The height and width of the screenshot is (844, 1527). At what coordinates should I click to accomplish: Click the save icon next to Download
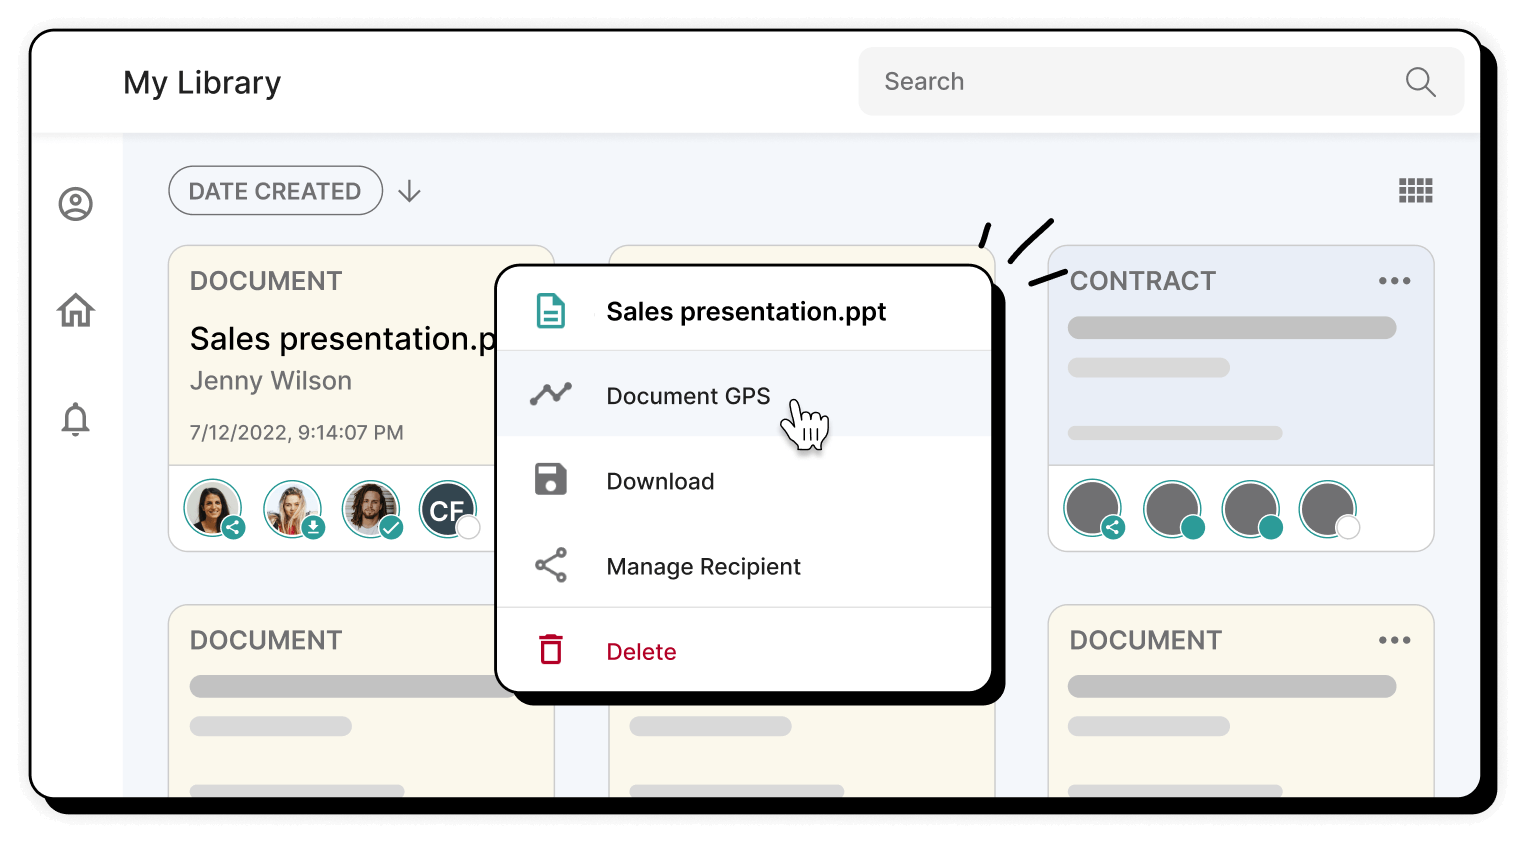tap(551, 480)
